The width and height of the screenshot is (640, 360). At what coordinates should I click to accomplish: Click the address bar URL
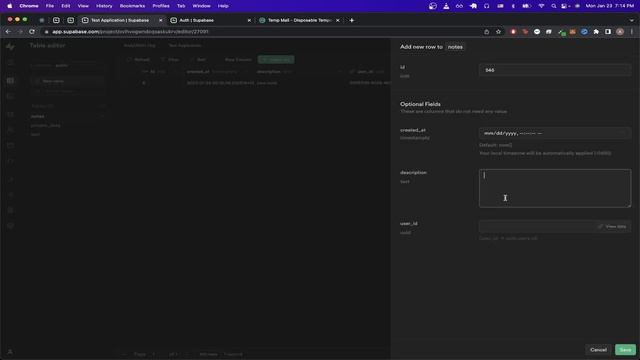pyautogui.click(x=130, y=31)
